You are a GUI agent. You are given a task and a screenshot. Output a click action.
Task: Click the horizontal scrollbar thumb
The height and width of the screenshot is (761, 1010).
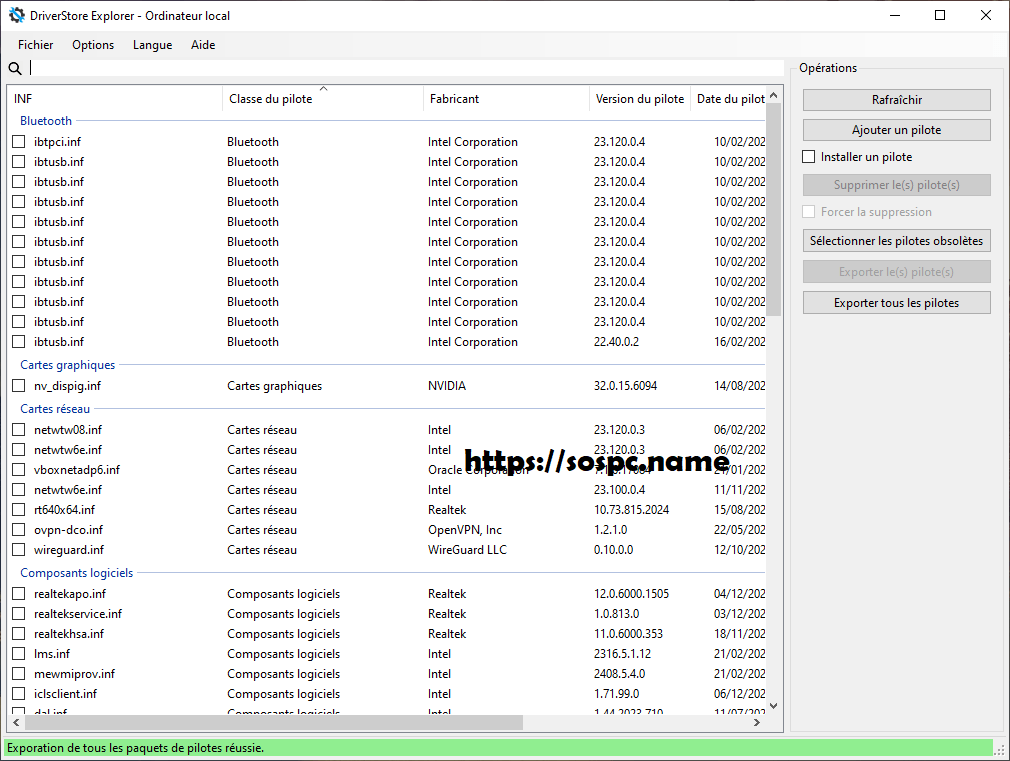point(272,722)
